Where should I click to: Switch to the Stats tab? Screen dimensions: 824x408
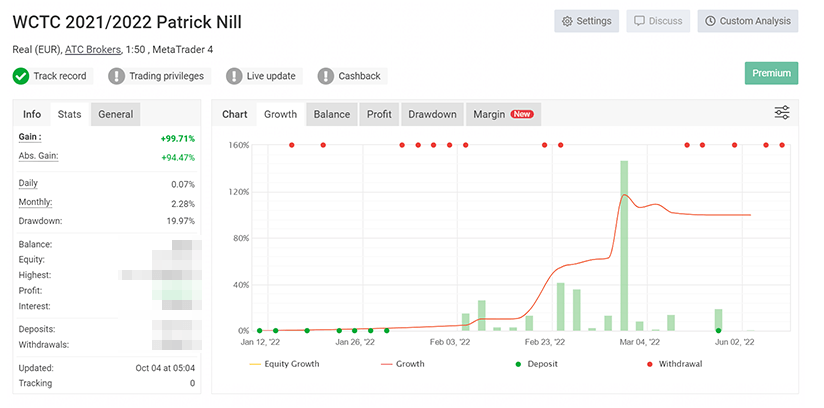pos(69,114)
